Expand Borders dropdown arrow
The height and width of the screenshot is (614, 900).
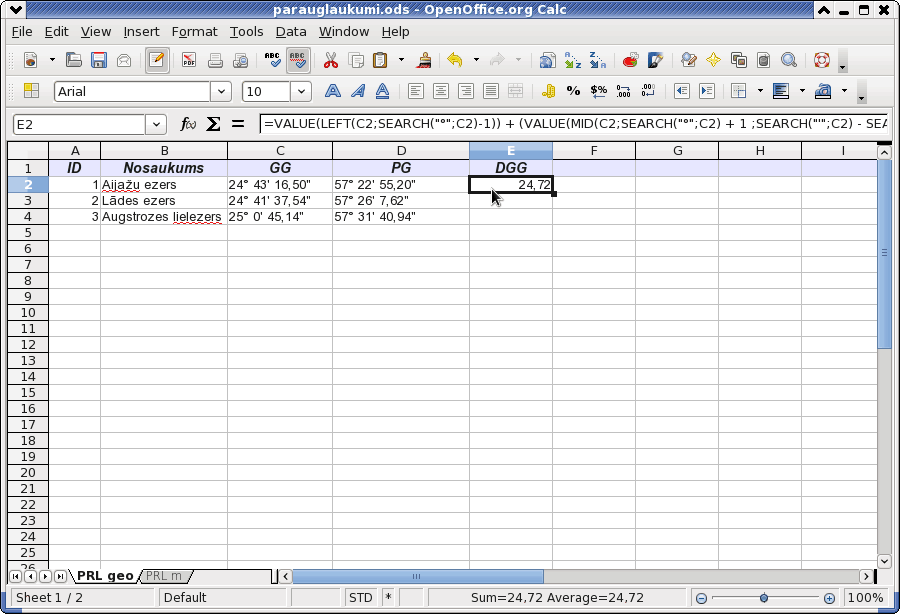coord(761,91)
